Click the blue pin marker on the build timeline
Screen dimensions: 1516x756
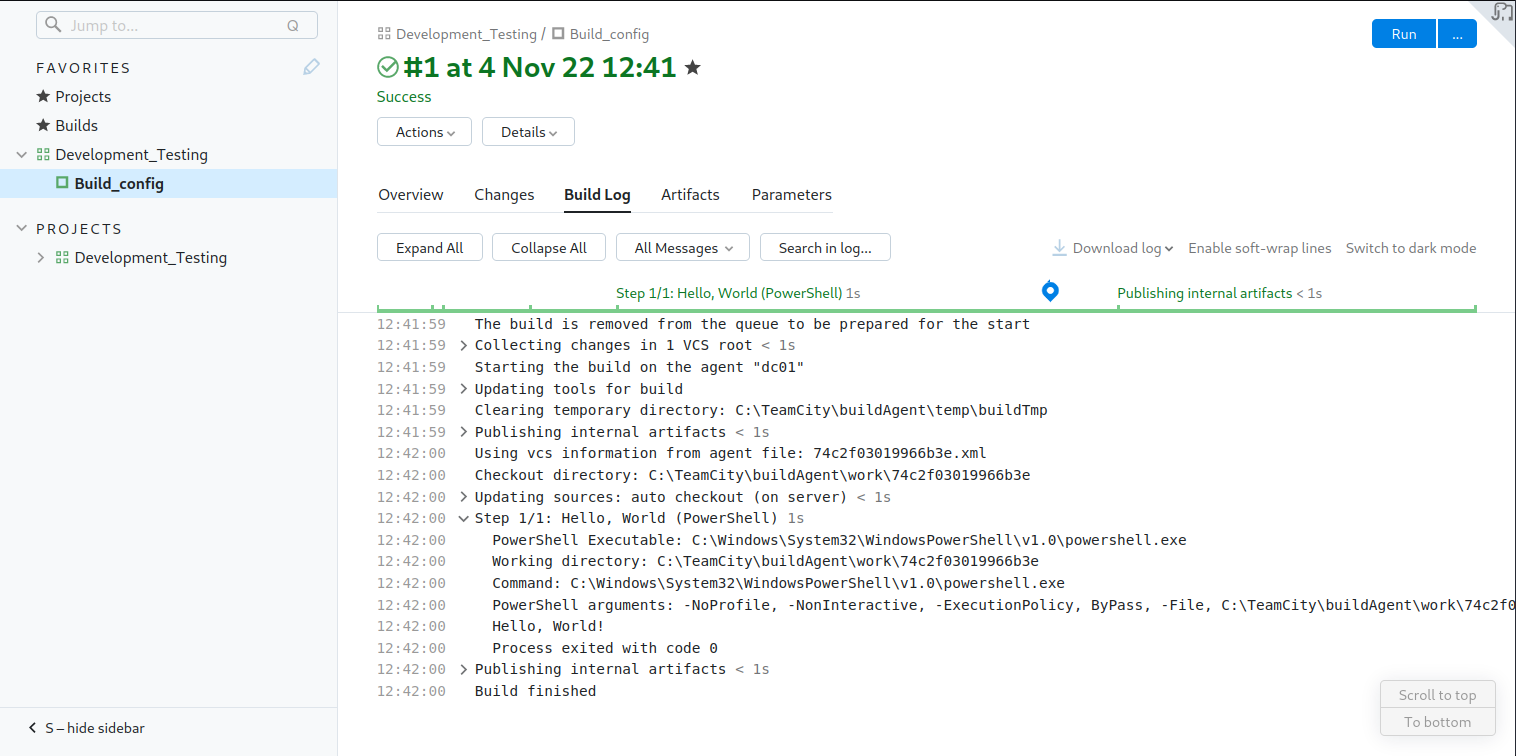point(1050,291)
